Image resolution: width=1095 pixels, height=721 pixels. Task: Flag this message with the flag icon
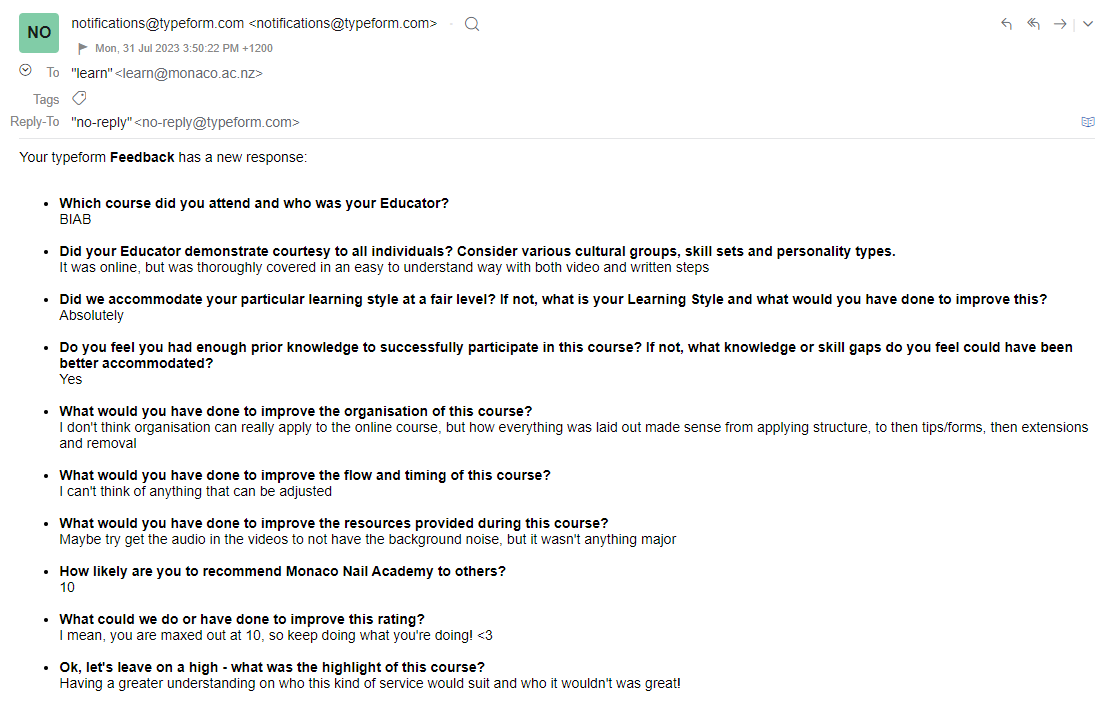[82, 48]
